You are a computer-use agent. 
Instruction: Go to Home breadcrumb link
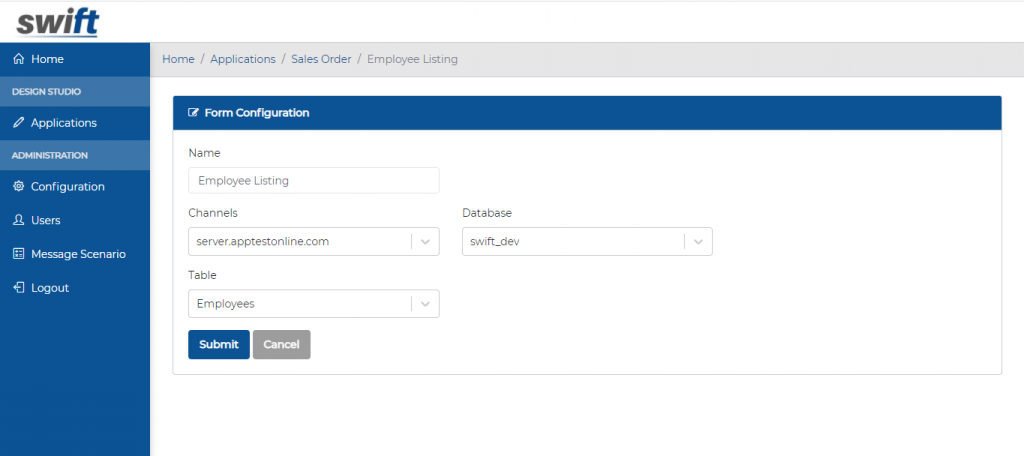[x=178, y=59]
